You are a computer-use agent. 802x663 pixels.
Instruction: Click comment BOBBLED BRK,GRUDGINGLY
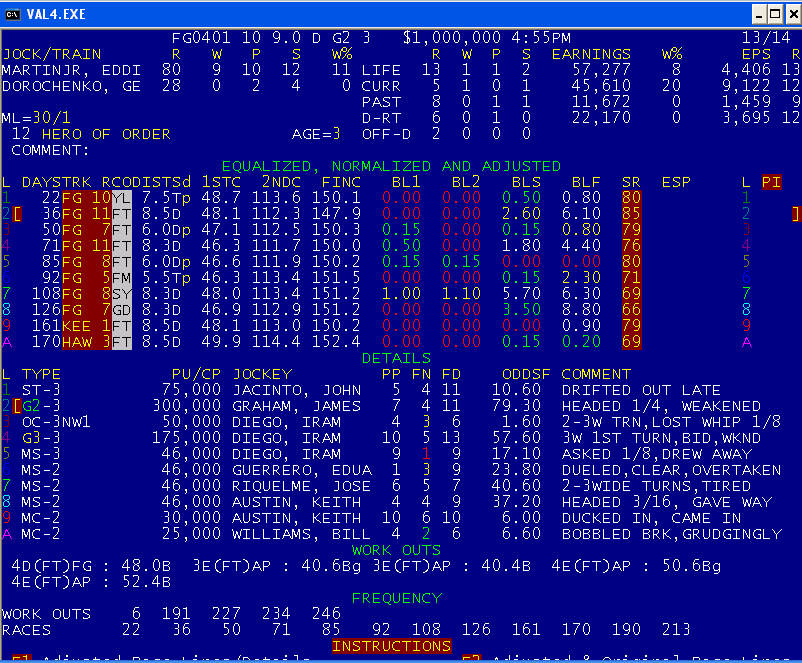672,534
